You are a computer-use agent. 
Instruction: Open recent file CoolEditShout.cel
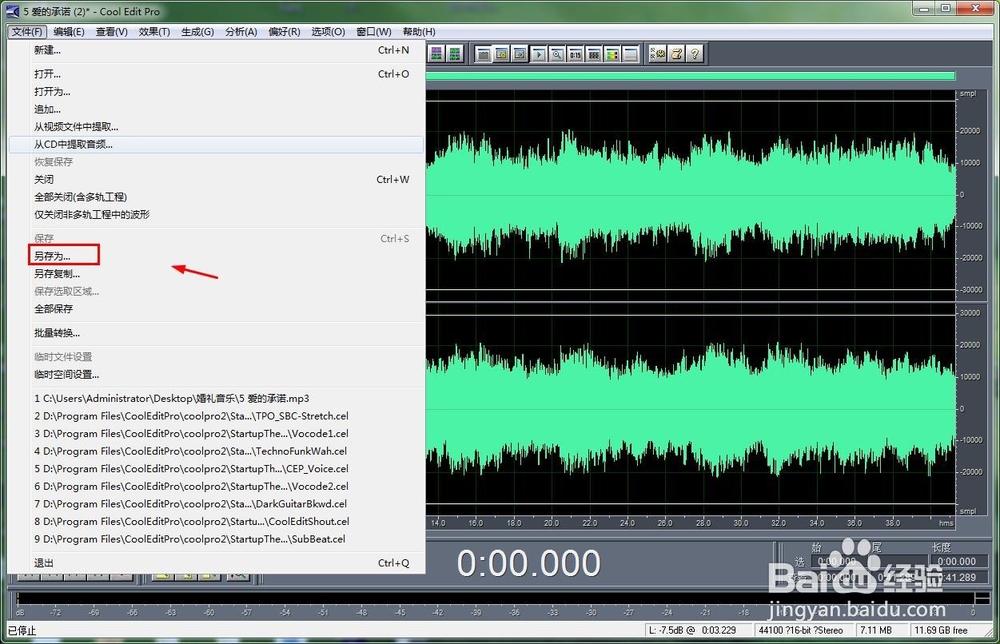217,522
